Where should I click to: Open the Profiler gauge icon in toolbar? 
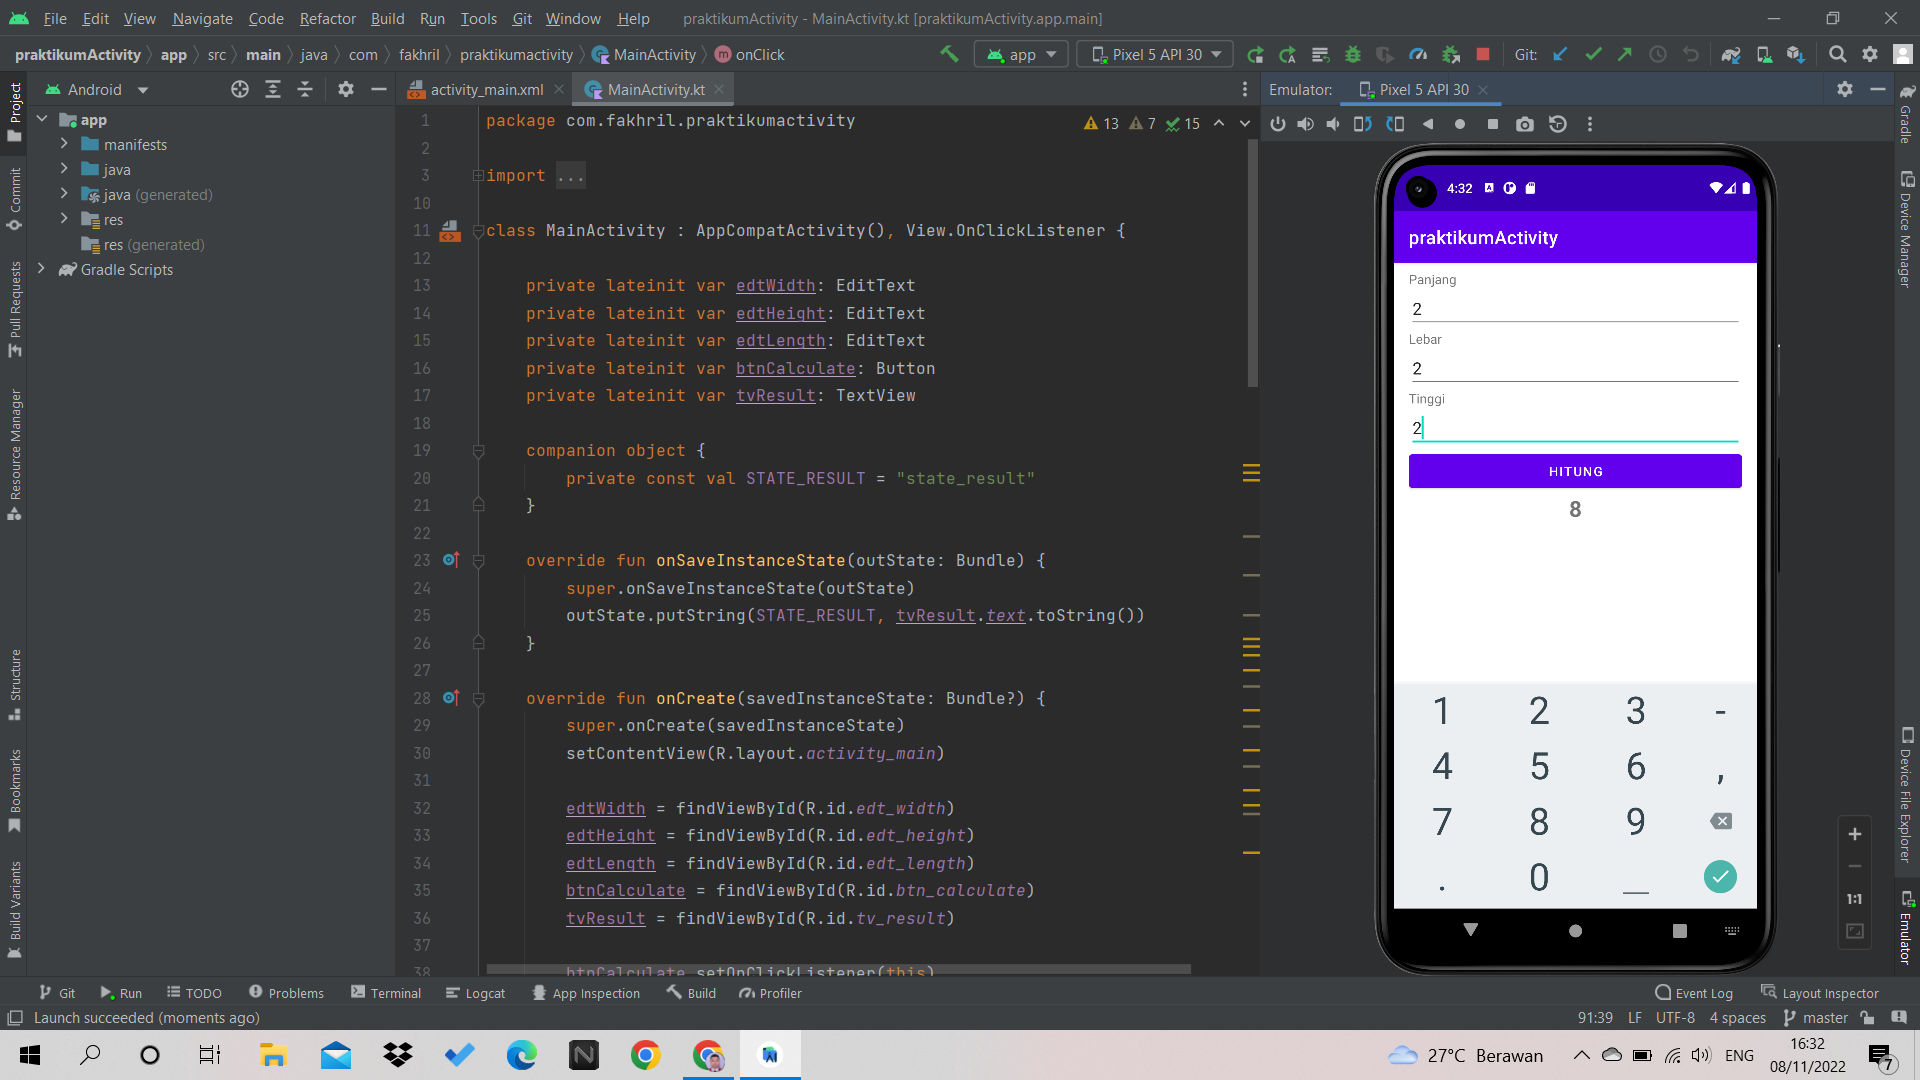pyautogui.click(x=1418, y=54)
